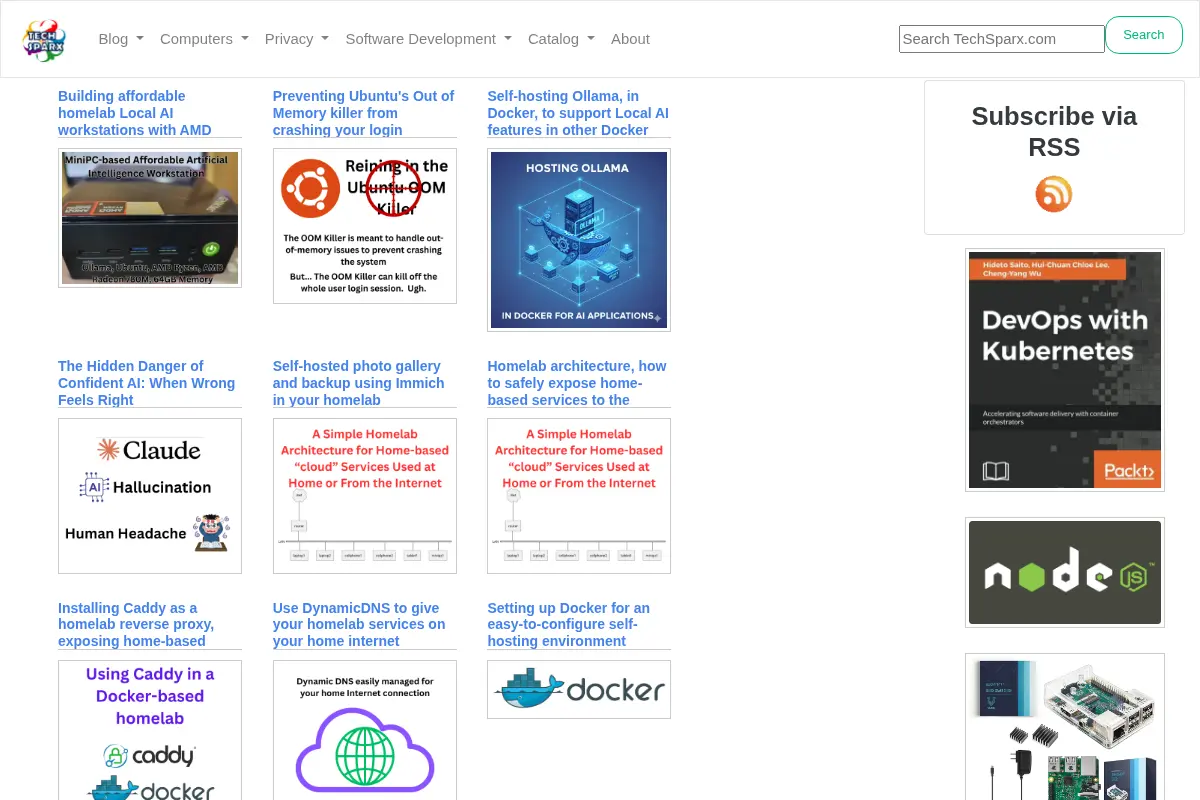The image size is (1200, 800).
Task: Click the Claude Hallucination thumbnail image
Action: [x=150, y=496]
